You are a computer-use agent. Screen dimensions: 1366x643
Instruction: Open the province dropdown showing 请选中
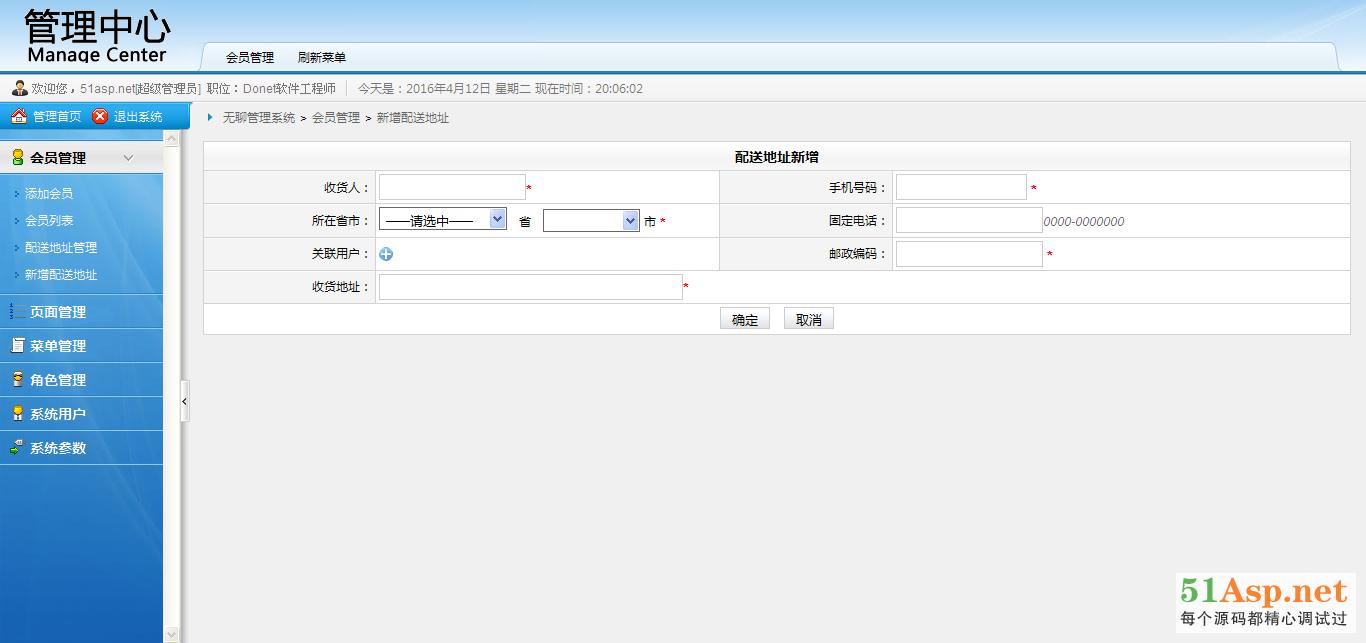442,220
